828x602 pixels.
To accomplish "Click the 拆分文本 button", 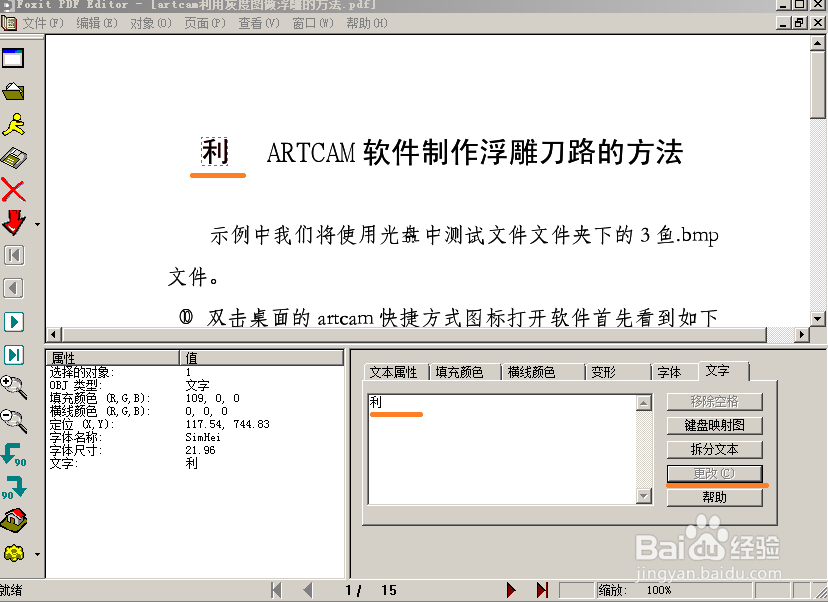I will click(714, 449).
